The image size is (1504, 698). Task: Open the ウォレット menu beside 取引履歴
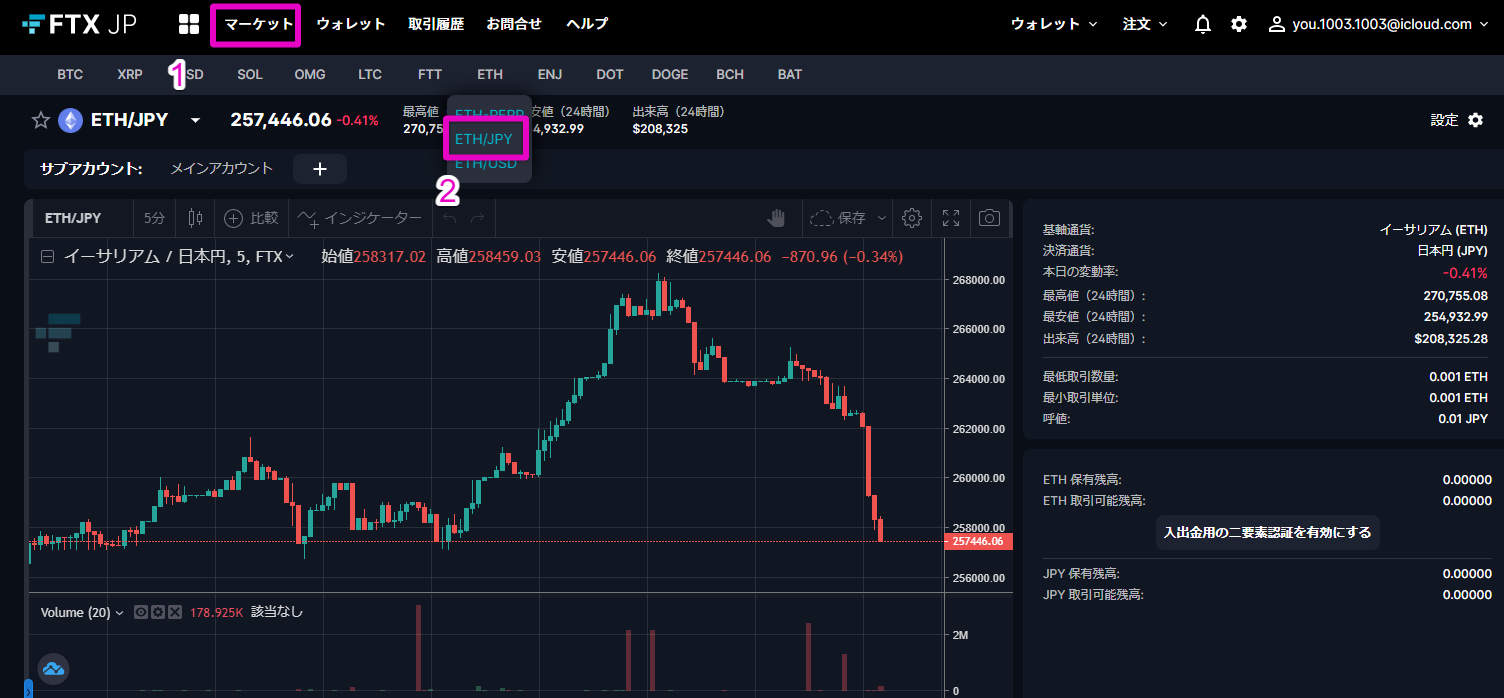pyautogui.click(x=351, y=24)
